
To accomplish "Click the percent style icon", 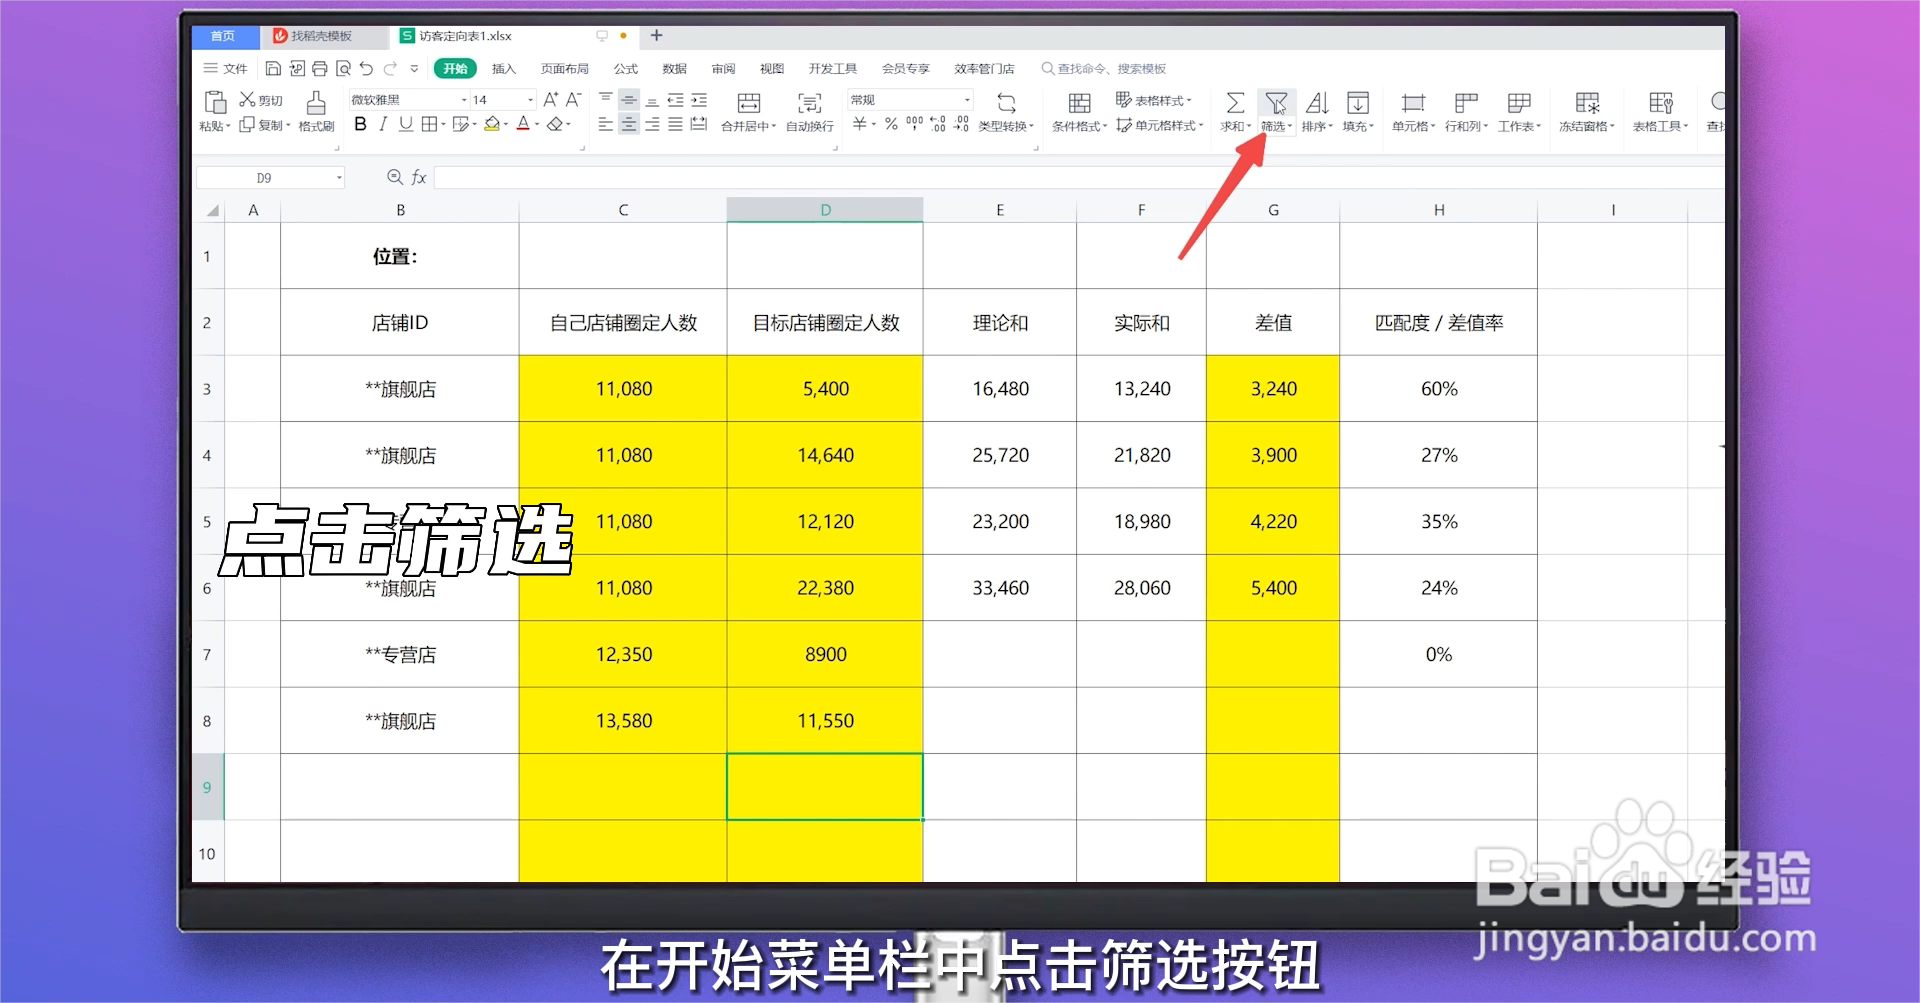I will (891, 124).
